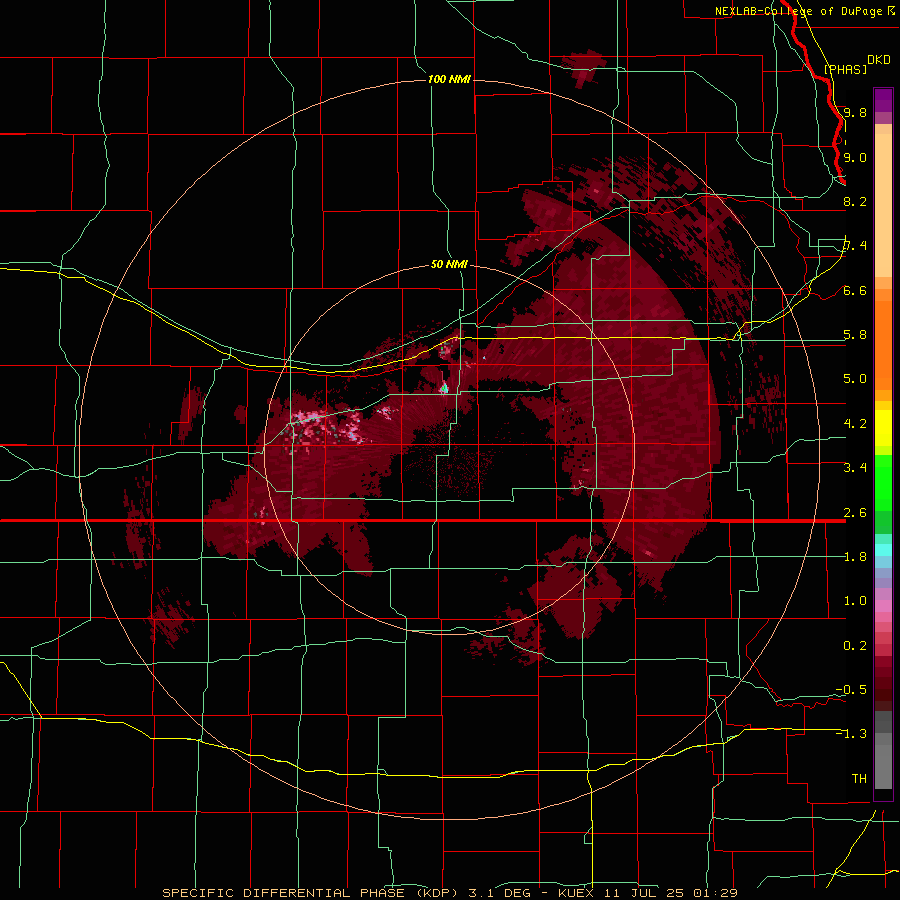Click the 5.0 value on the color scale
The image size is (900, 900).
855,379
